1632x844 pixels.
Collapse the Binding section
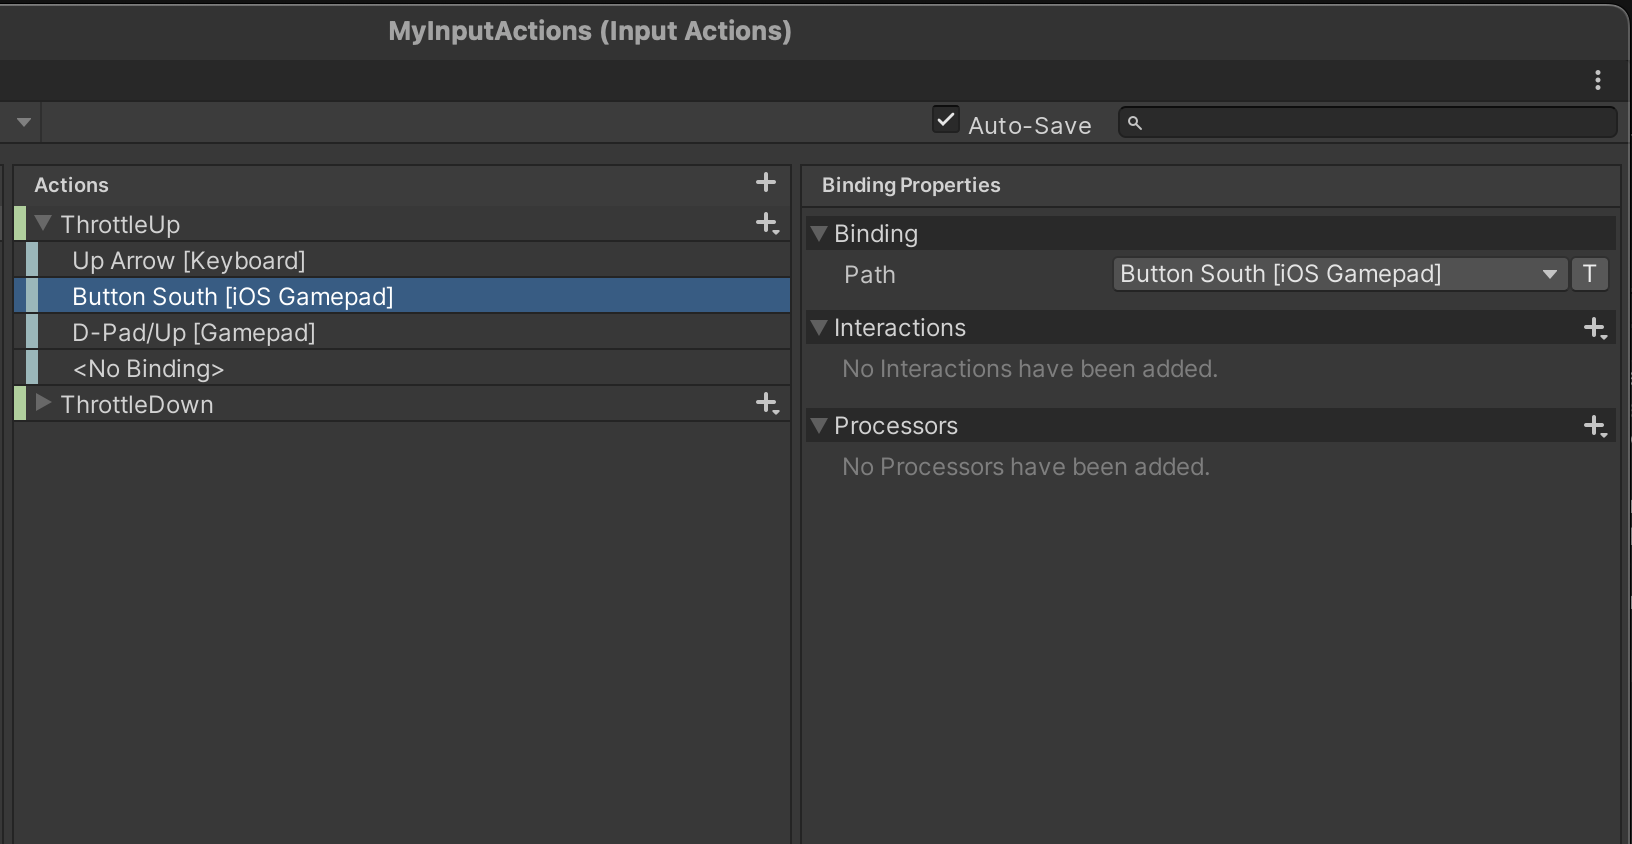(819, 234)
